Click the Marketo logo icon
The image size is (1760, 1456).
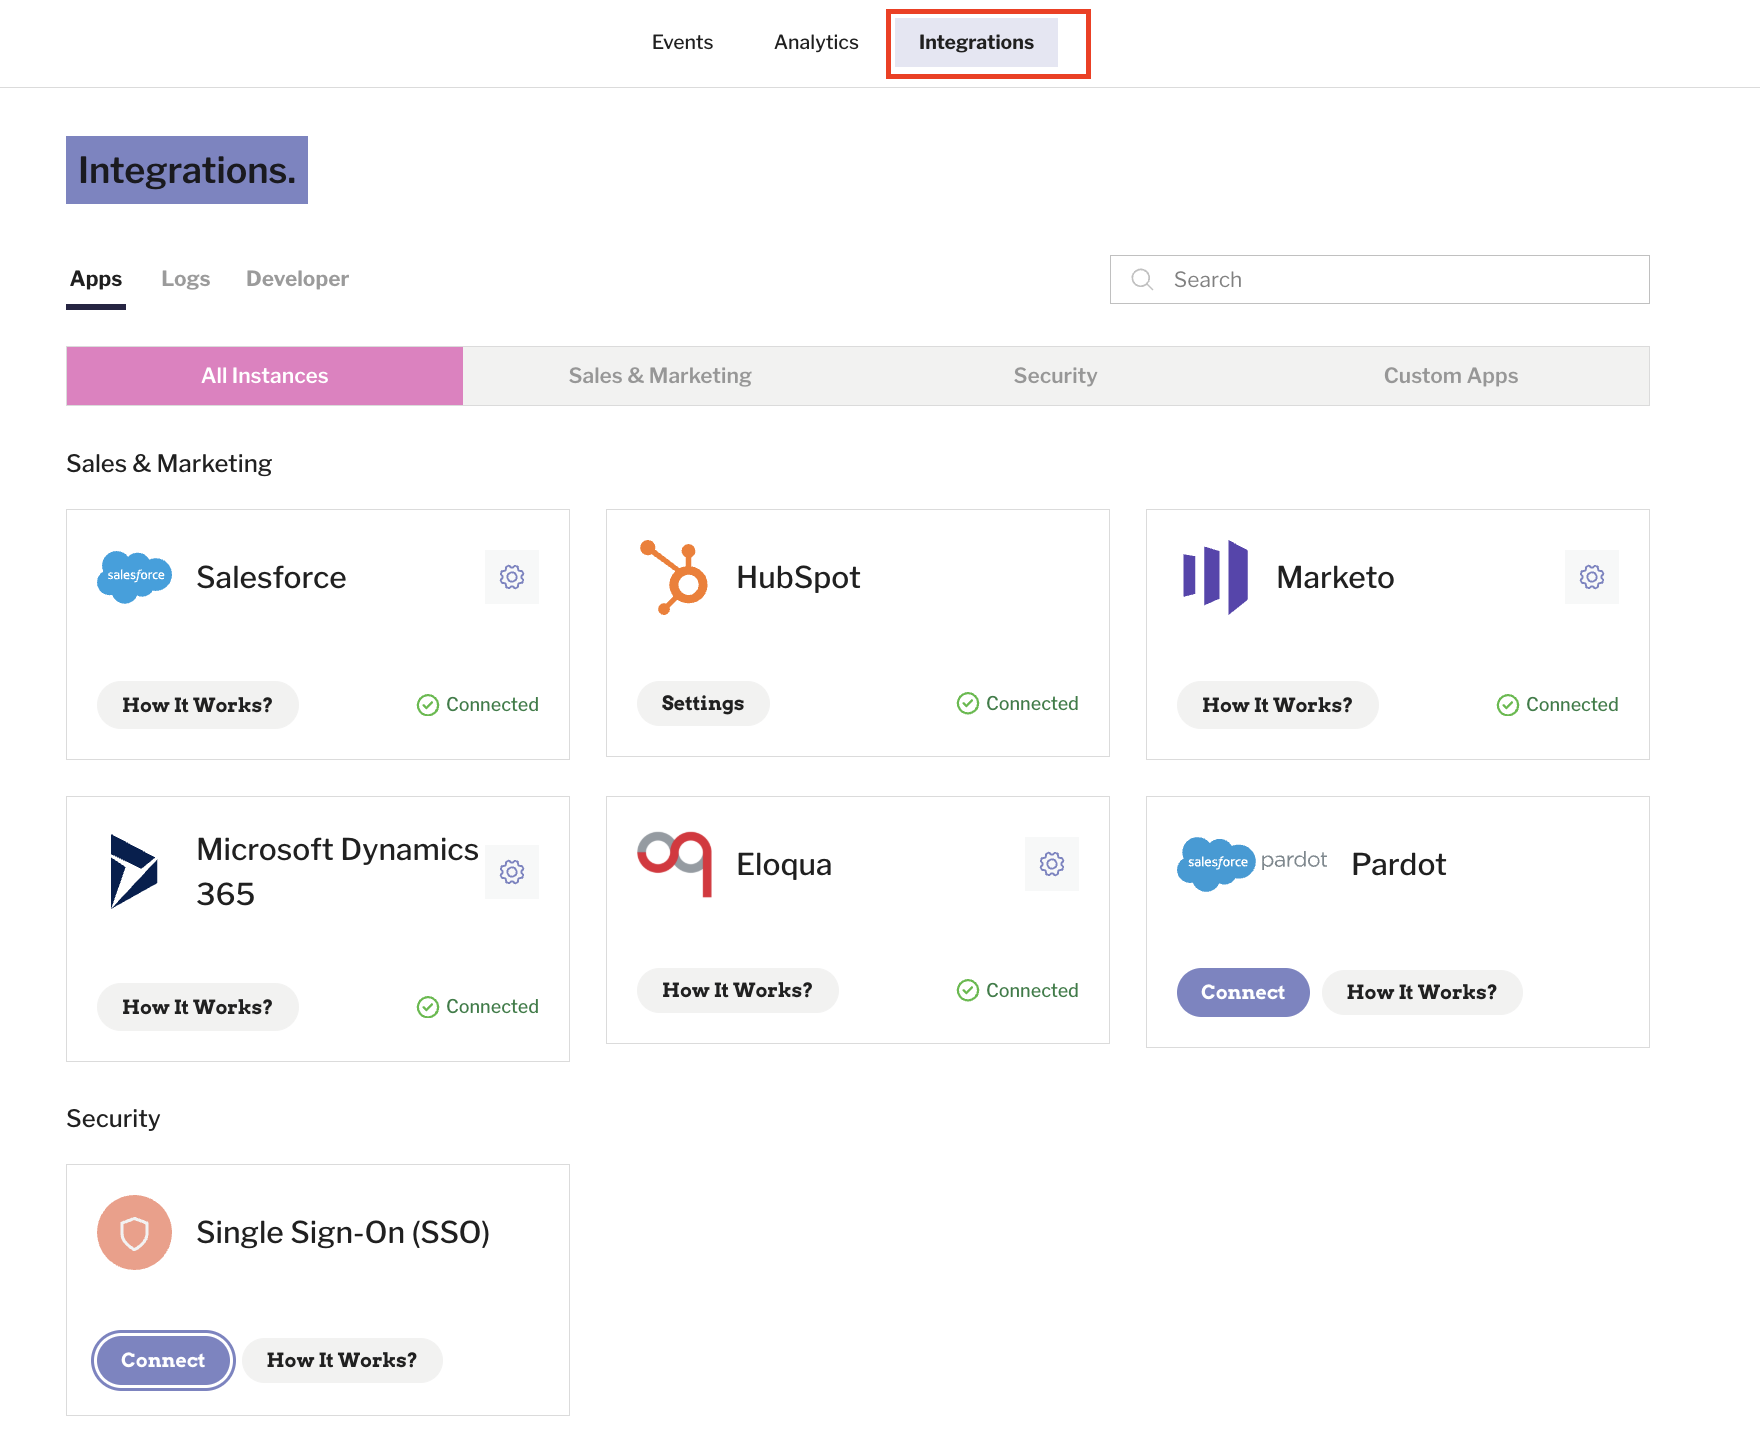click(x=1215, y=577)
